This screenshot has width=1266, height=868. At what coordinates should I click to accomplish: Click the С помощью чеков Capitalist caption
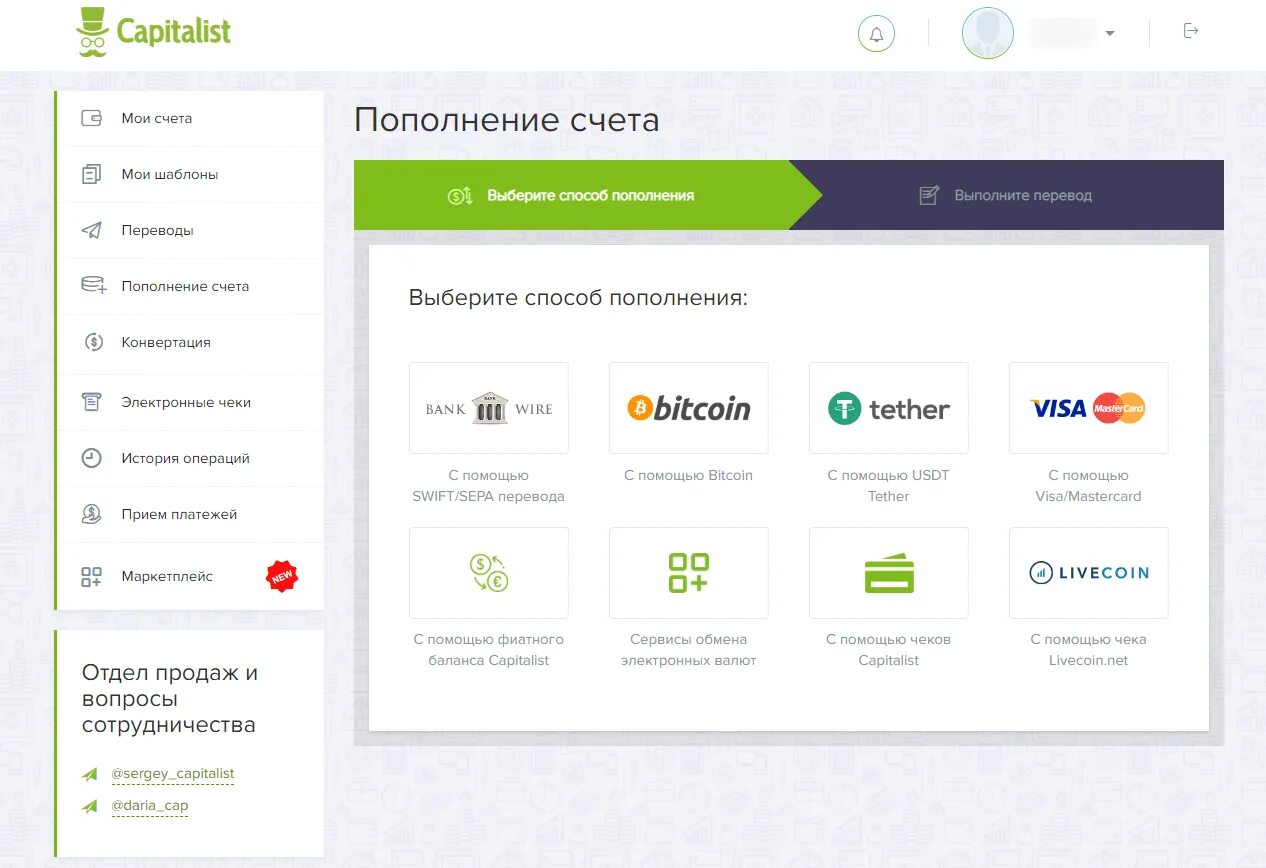(x=889, y=650)
